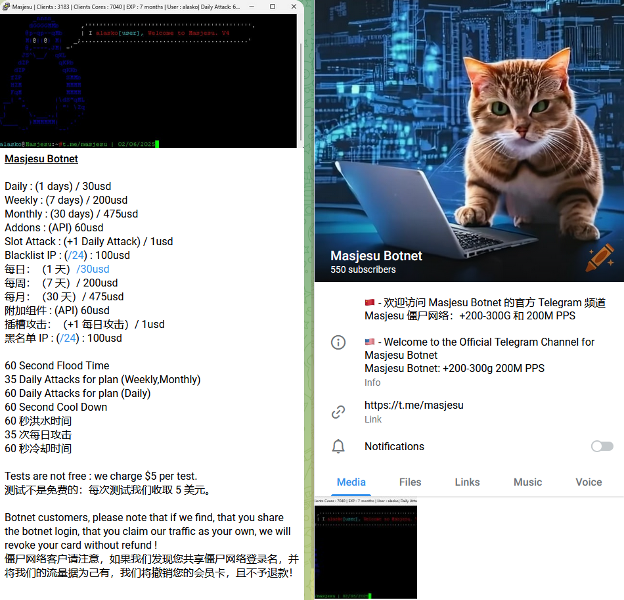Viewport: 624px width, 600px height.
Task: Click '60 Second Cool Down' line
Action: (x=56, y=407)
